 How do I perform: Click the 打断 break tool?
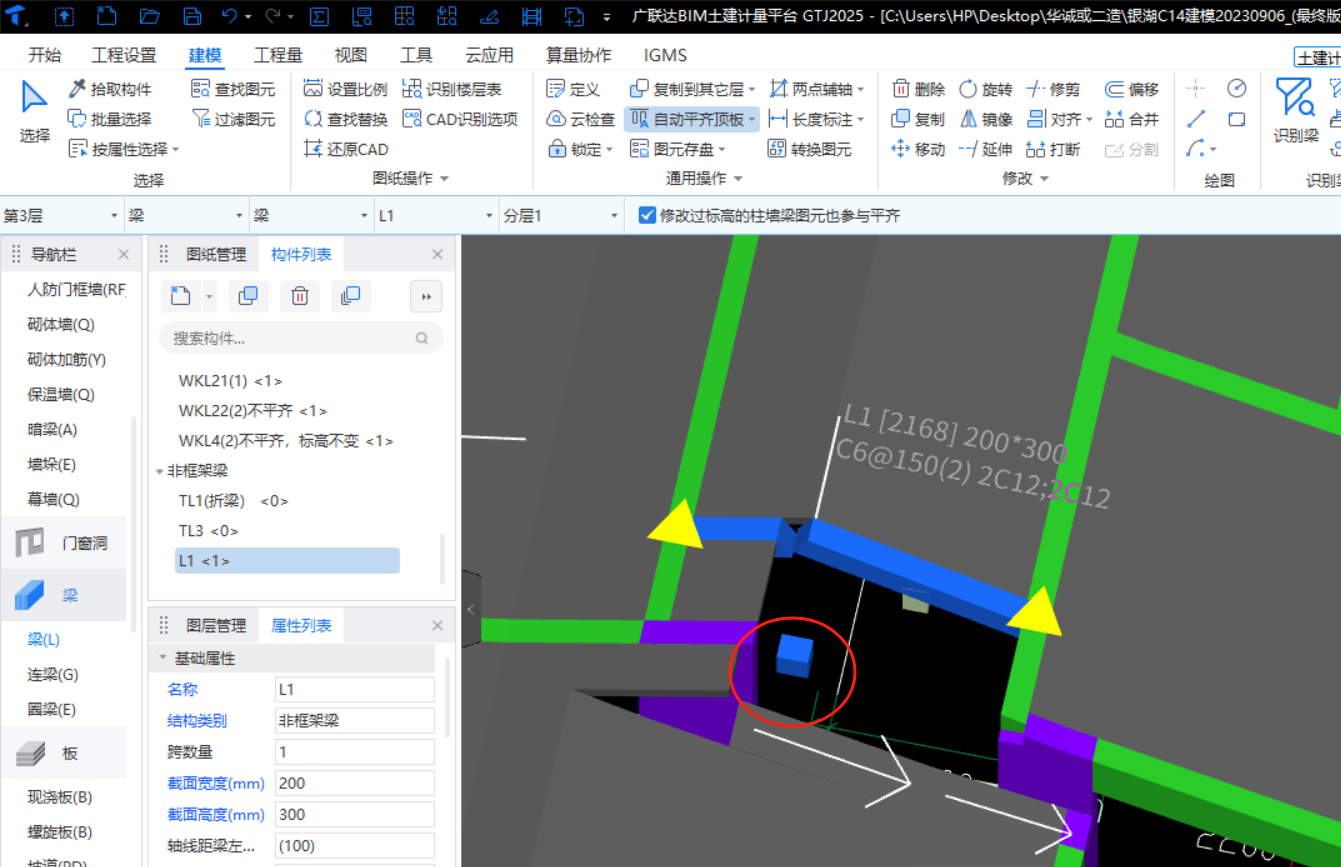click(1053, 149)
